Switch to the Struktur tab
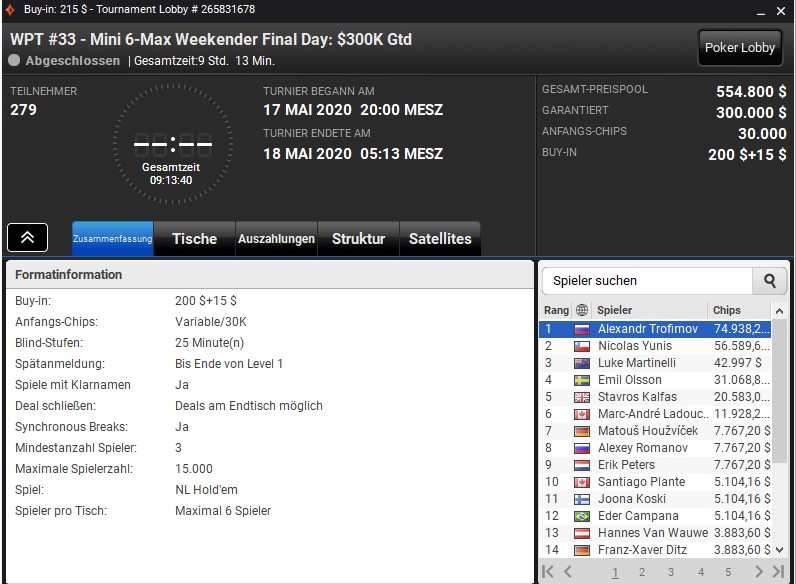Image resolution: width=796 pixels, height=584 pixels. point(358,238)
